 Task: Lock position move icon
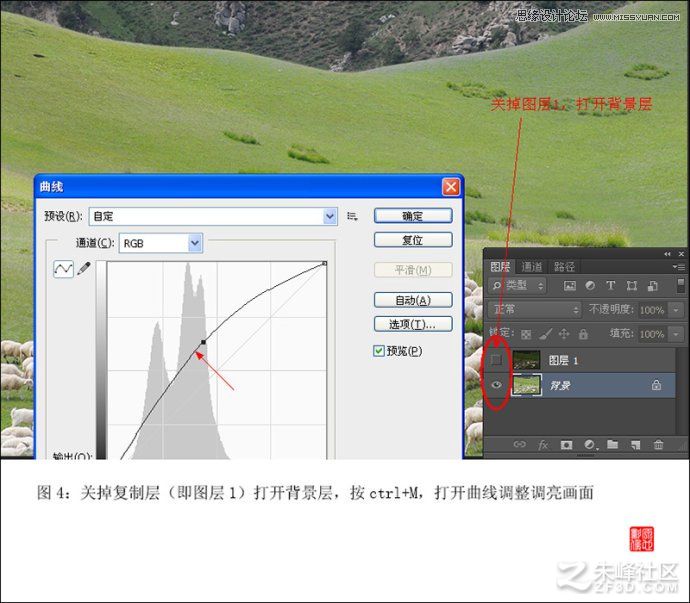pyautogui.click(x=564, y=334)
